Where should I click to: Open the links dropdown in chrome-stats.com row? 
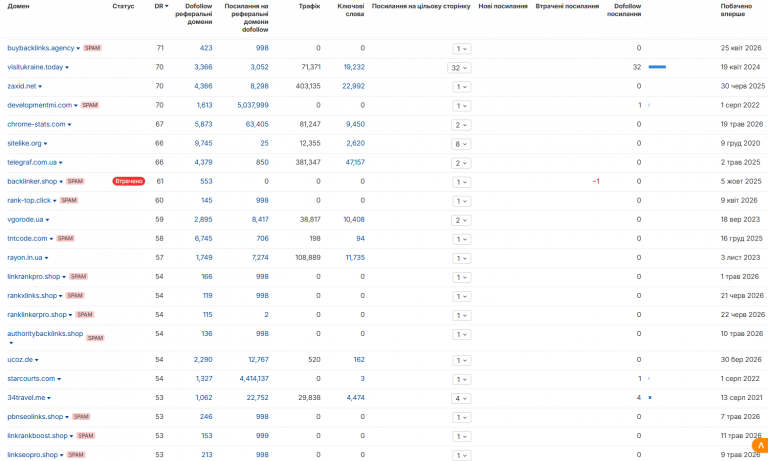coord(461,125)
